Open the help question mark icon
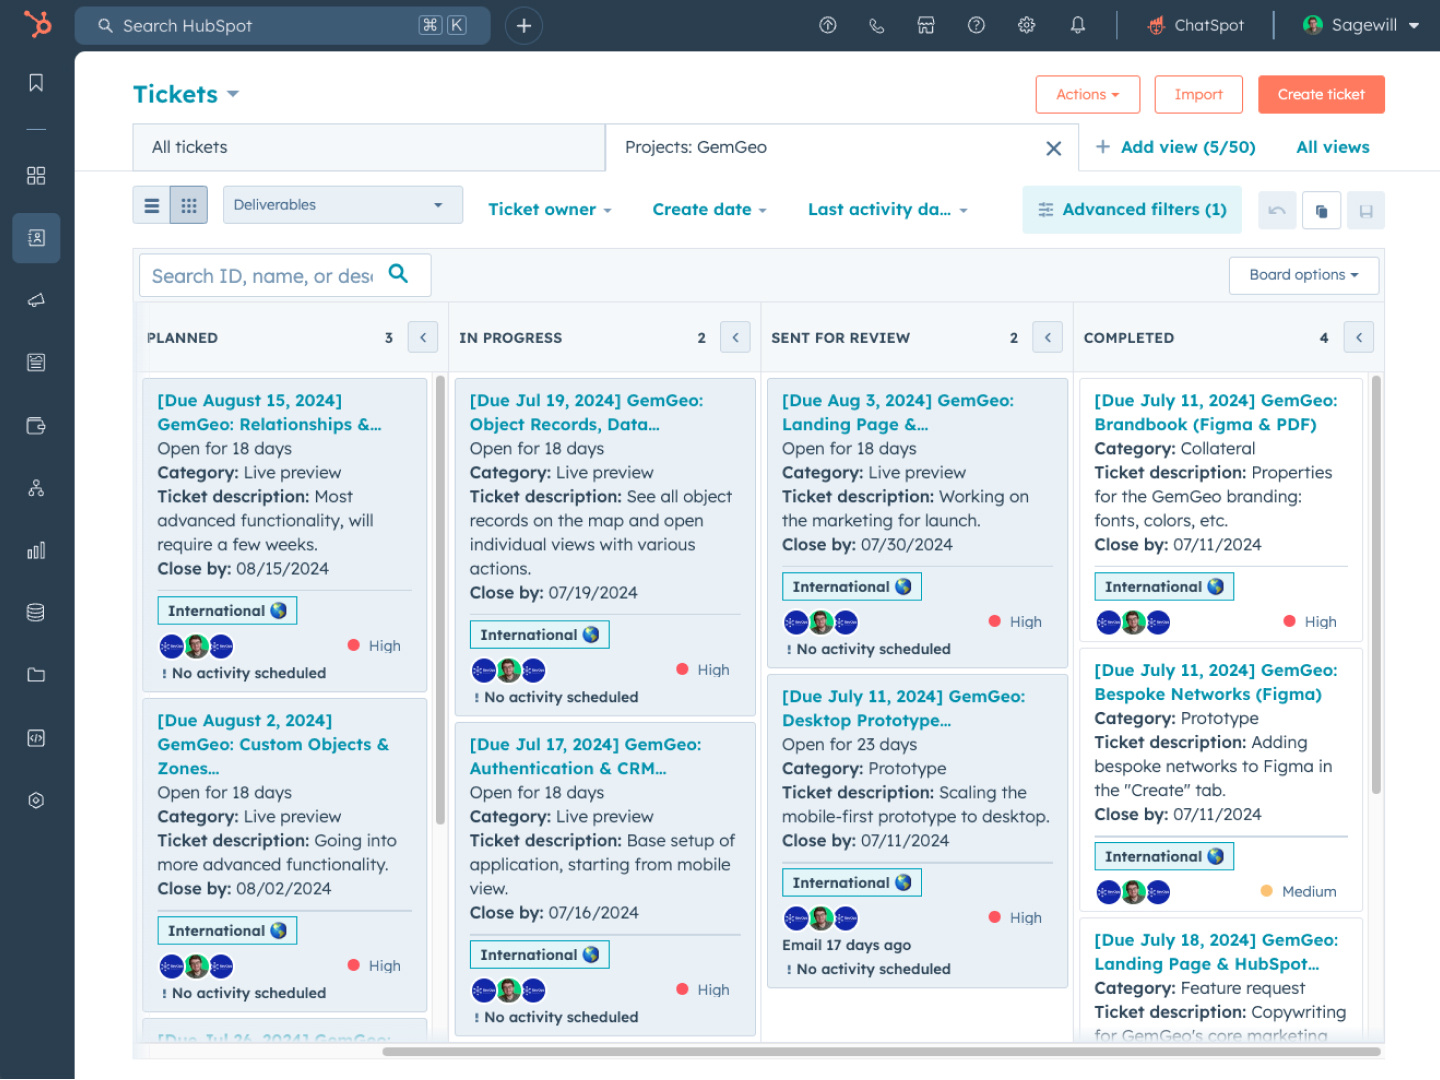 click(977, 26)
